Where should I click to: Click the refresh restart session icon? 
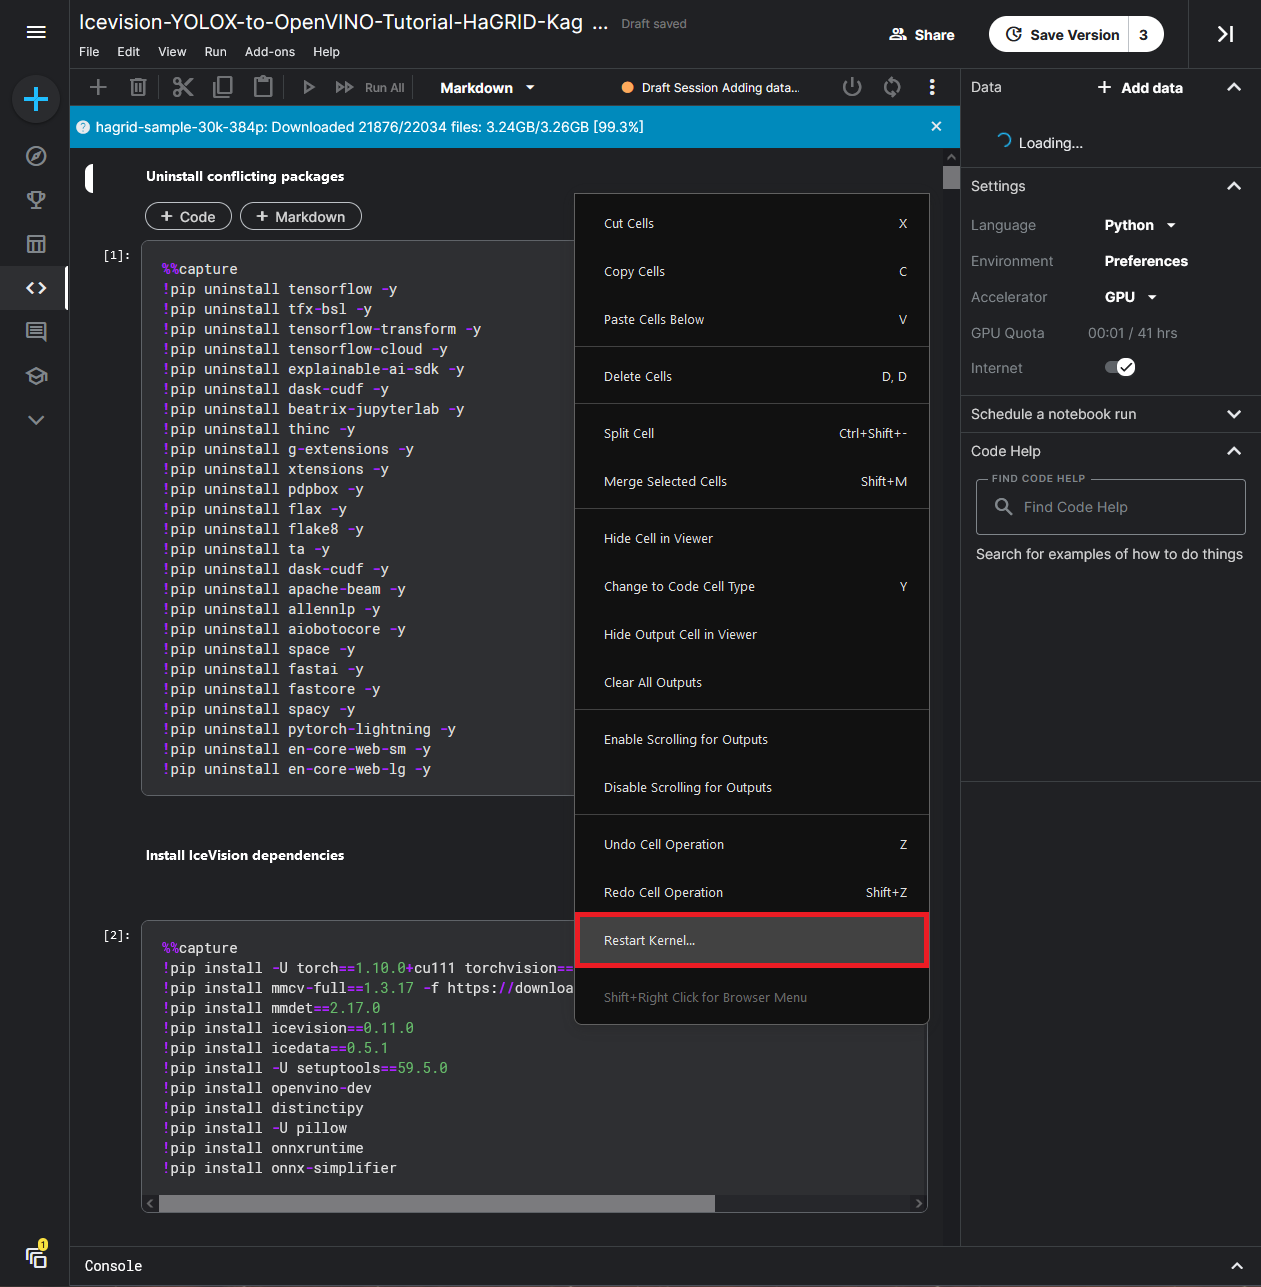(x=892, y=88)
